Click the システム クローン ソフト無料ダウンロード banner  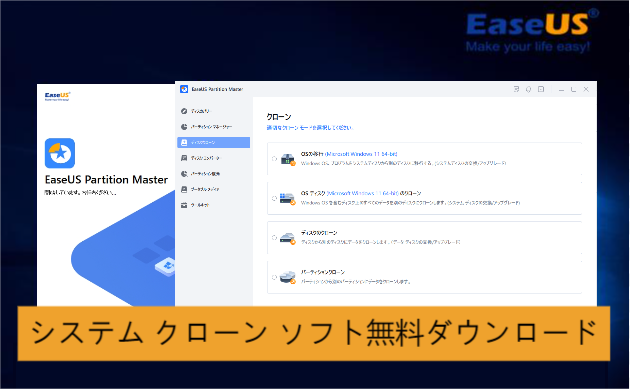pos(314,333)
